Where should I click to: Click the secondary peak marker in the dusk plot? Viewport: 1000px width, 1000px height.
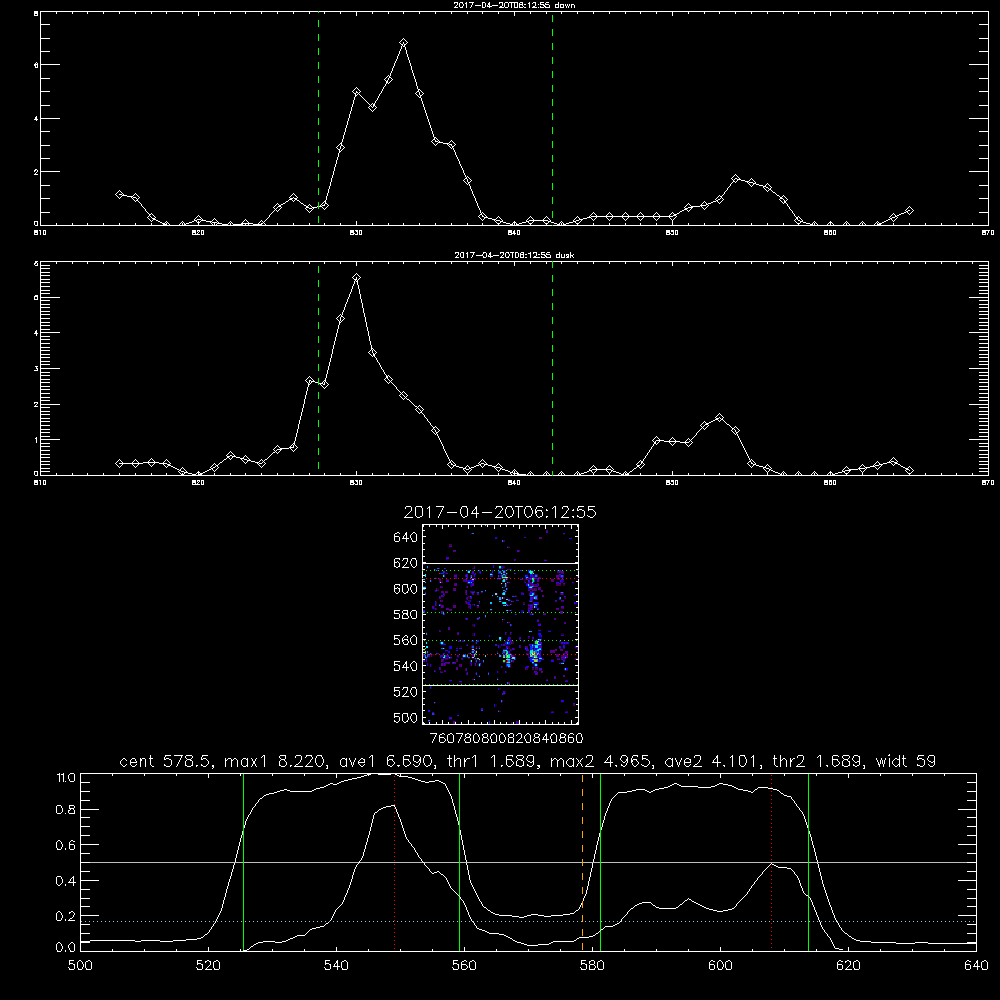pyautogui.click(x=720, y=418)
